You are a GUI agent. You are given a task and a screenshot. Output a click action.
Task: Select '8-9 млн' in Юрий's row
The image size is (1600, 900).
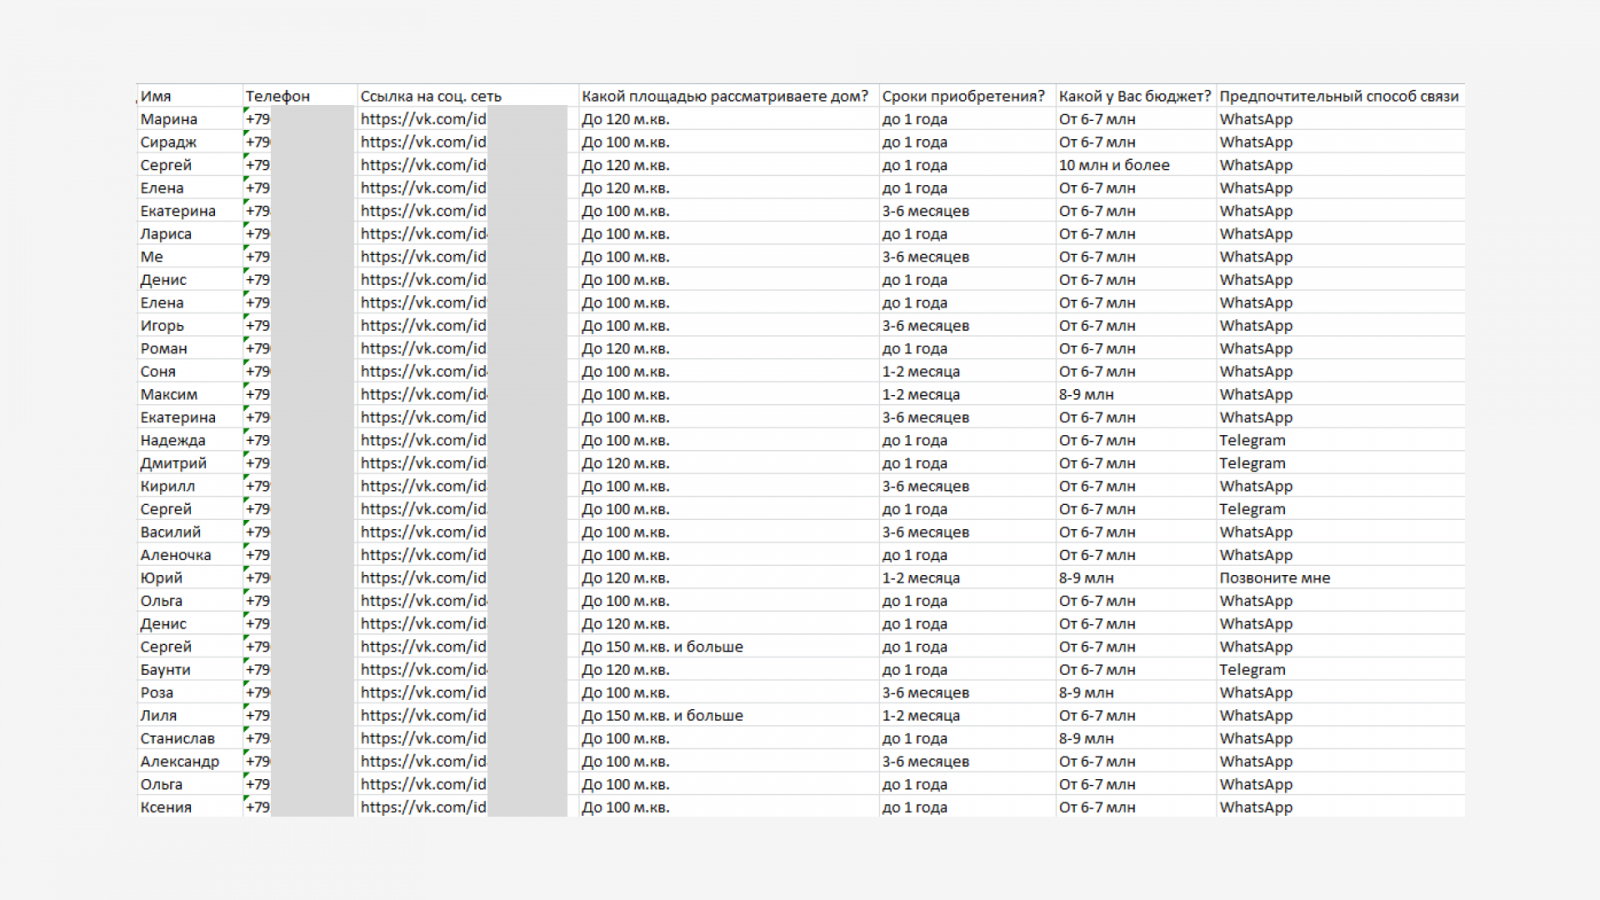1086,579
